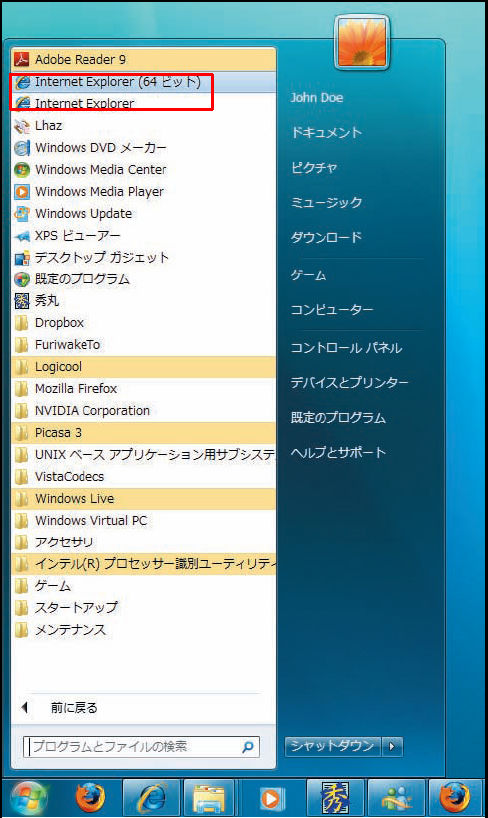Expand the Mozilla Firefox folder
Screen dimensions: 488x818
coord(143,389)
